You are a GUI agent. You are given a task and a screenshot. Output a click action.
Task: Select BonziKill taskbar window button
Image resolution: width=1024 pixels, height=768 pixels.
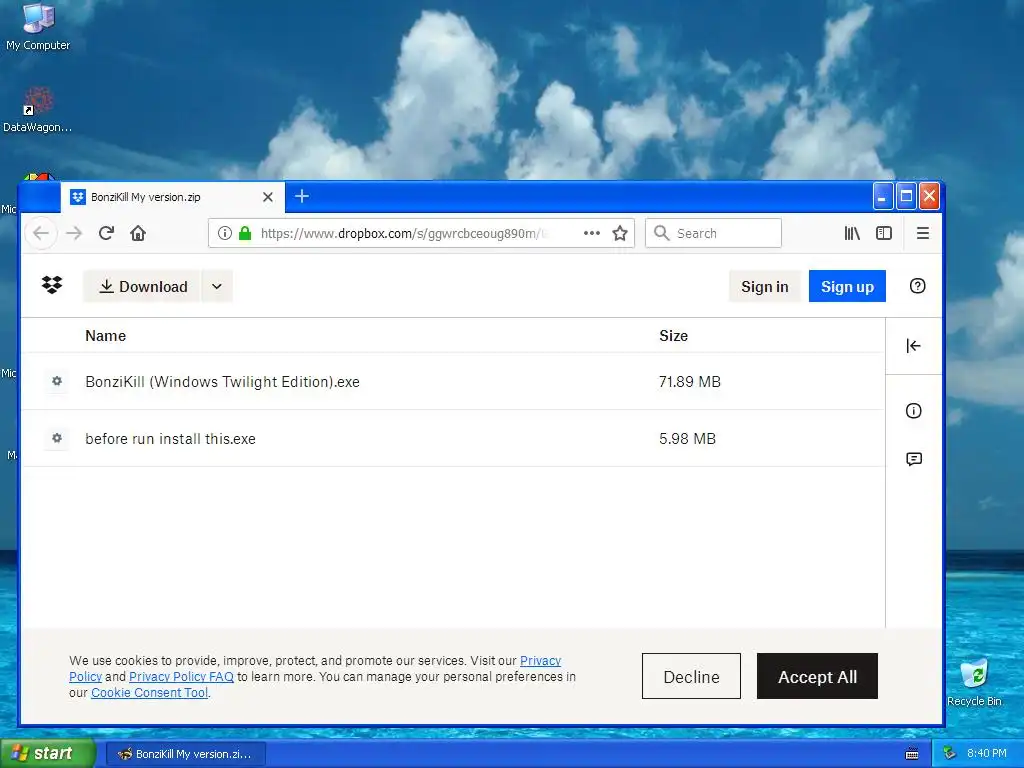[186, 754]
